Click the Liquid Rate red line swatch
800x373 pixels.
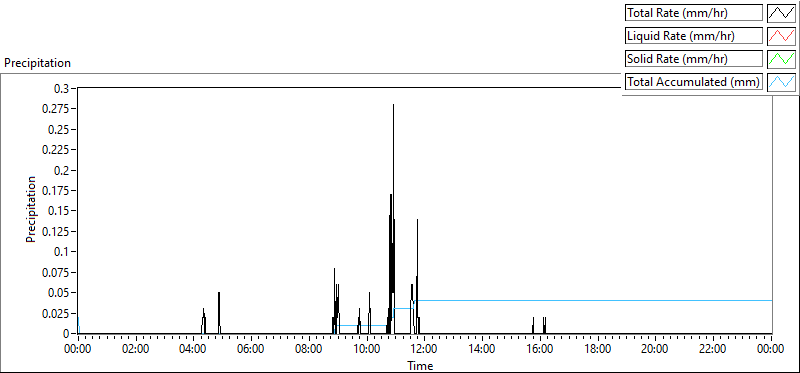tap(782, 36)
